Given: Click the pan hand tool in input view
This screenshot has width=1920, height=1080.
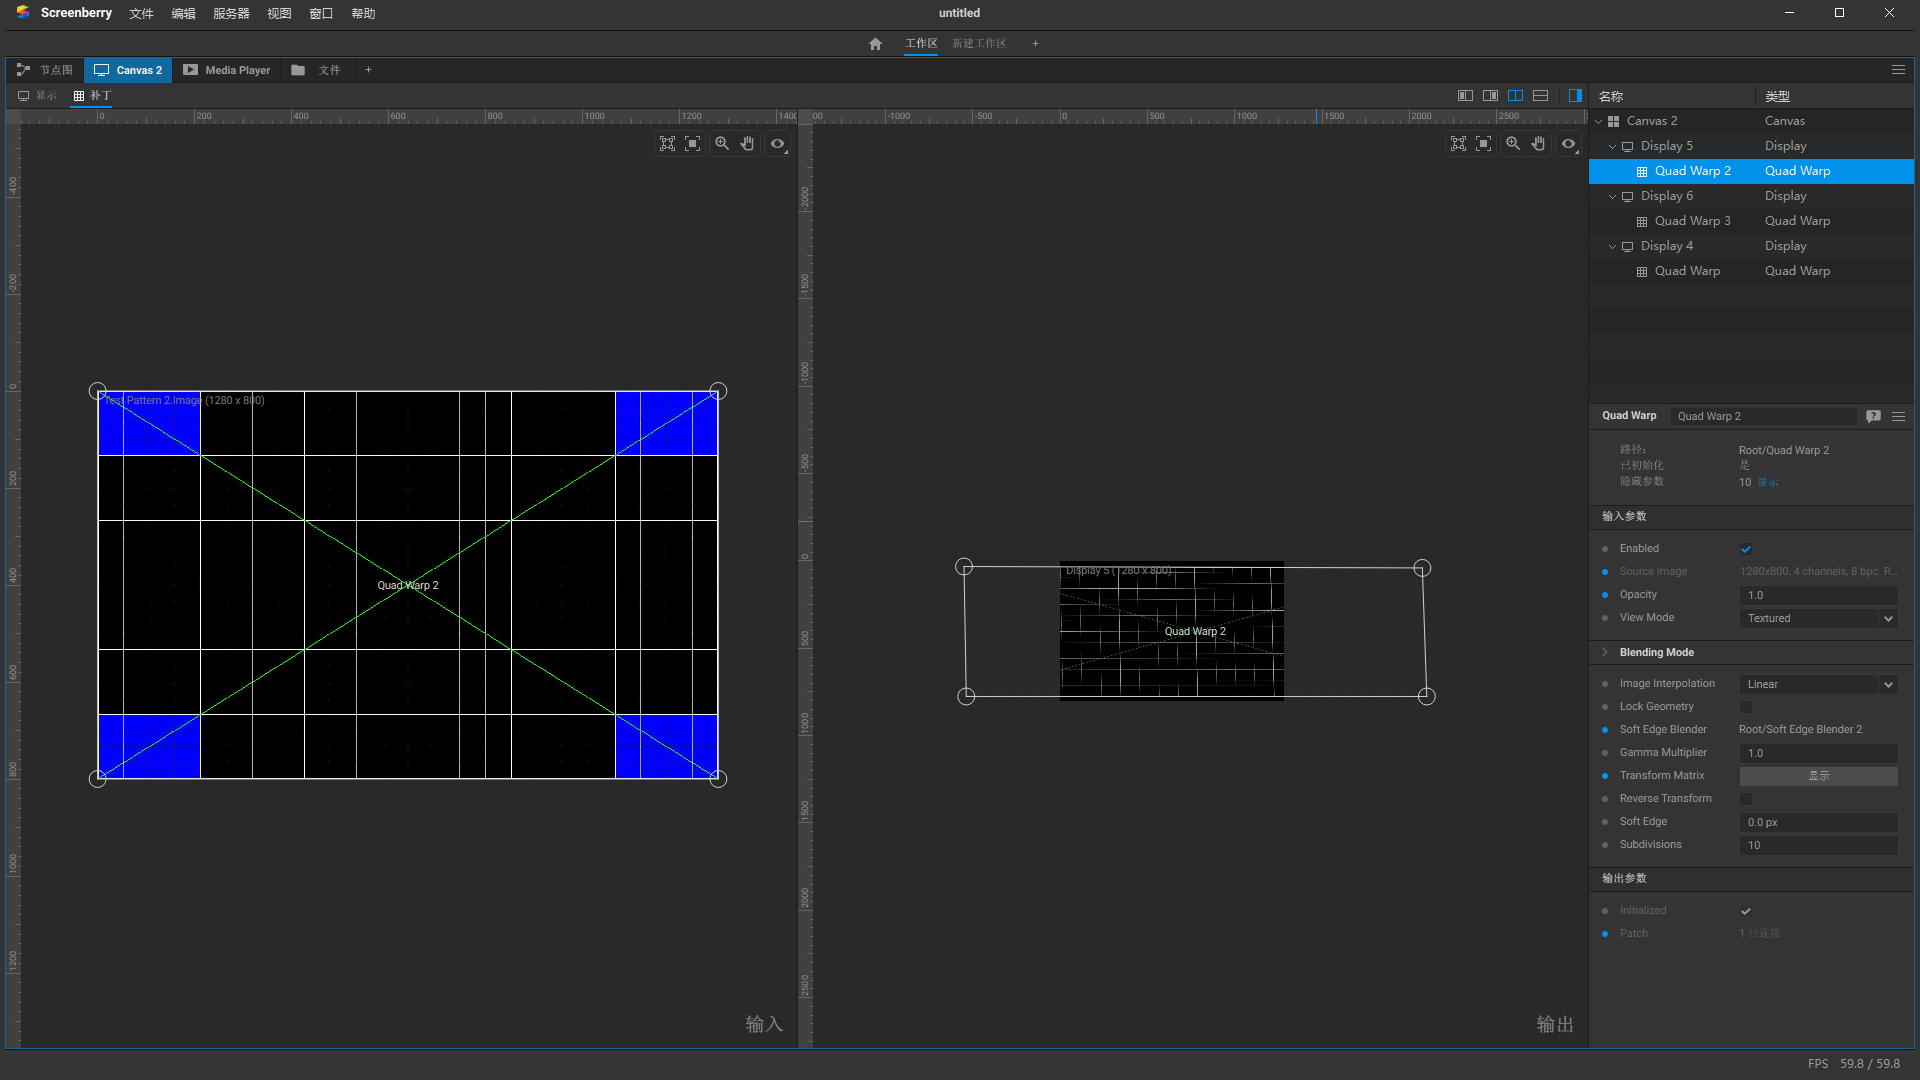Looking at the screenshot, I should (747, 144).
